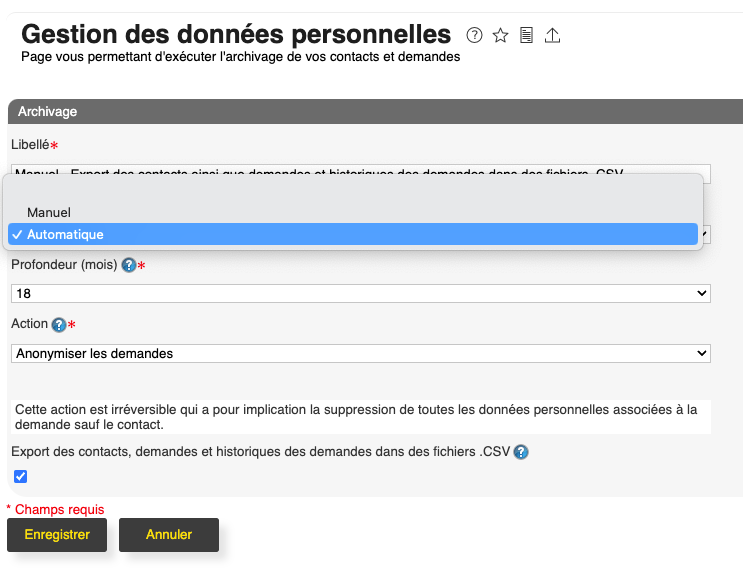Screen dimensions: 743x582
Task: Open the help icon beside the page title
Action: click(475, 35)
